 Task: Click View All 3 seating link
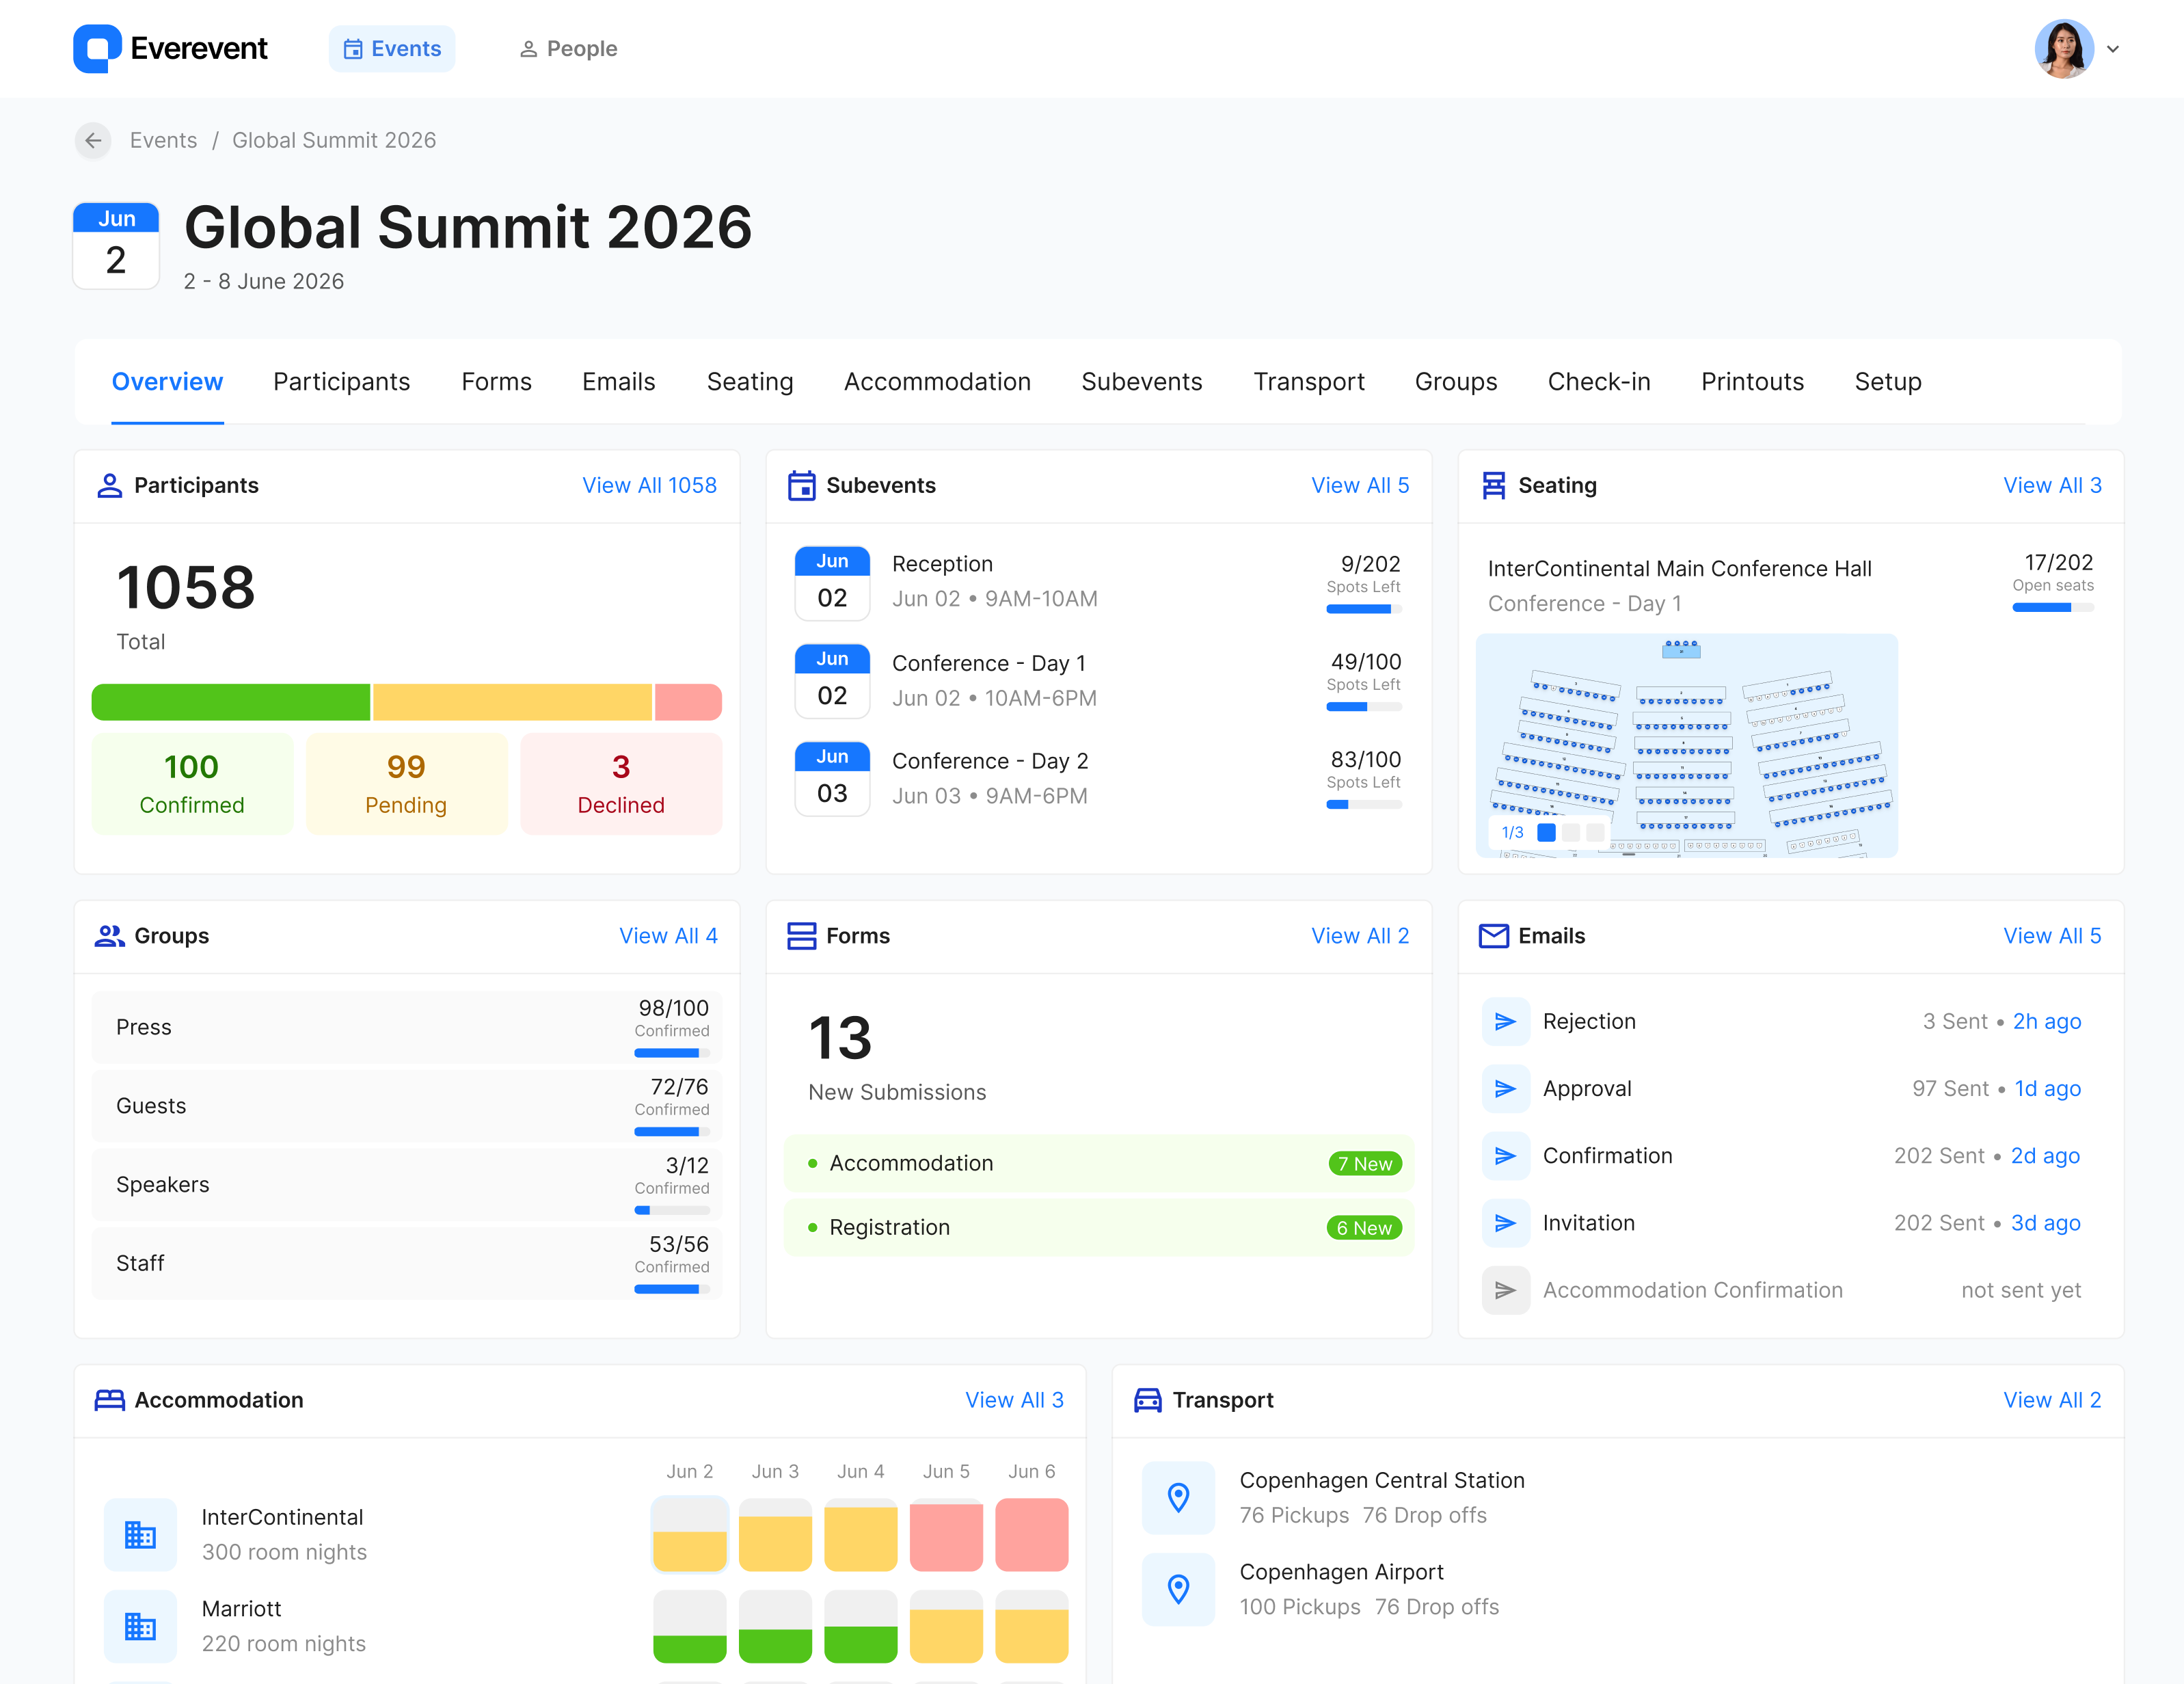click(2052, 485)
